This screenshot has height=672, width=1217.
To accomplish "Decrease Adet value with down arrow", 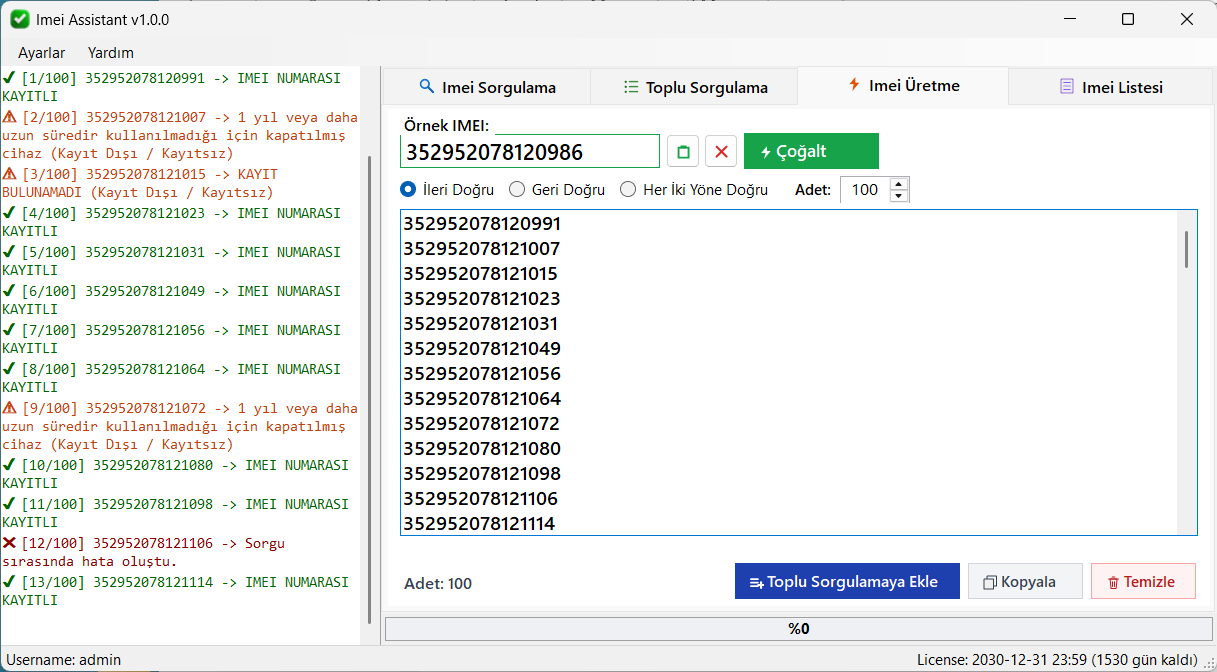I will coord(899,196).
